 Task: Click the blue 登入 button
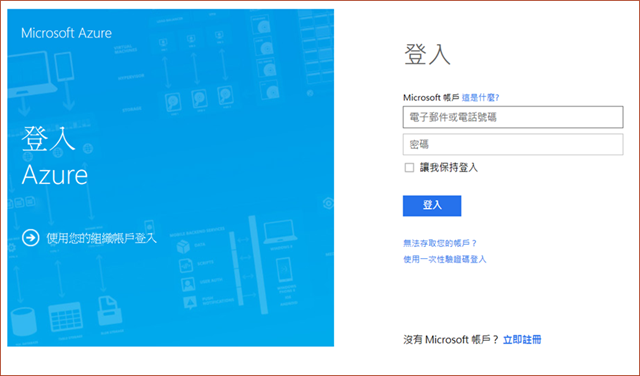432,205
